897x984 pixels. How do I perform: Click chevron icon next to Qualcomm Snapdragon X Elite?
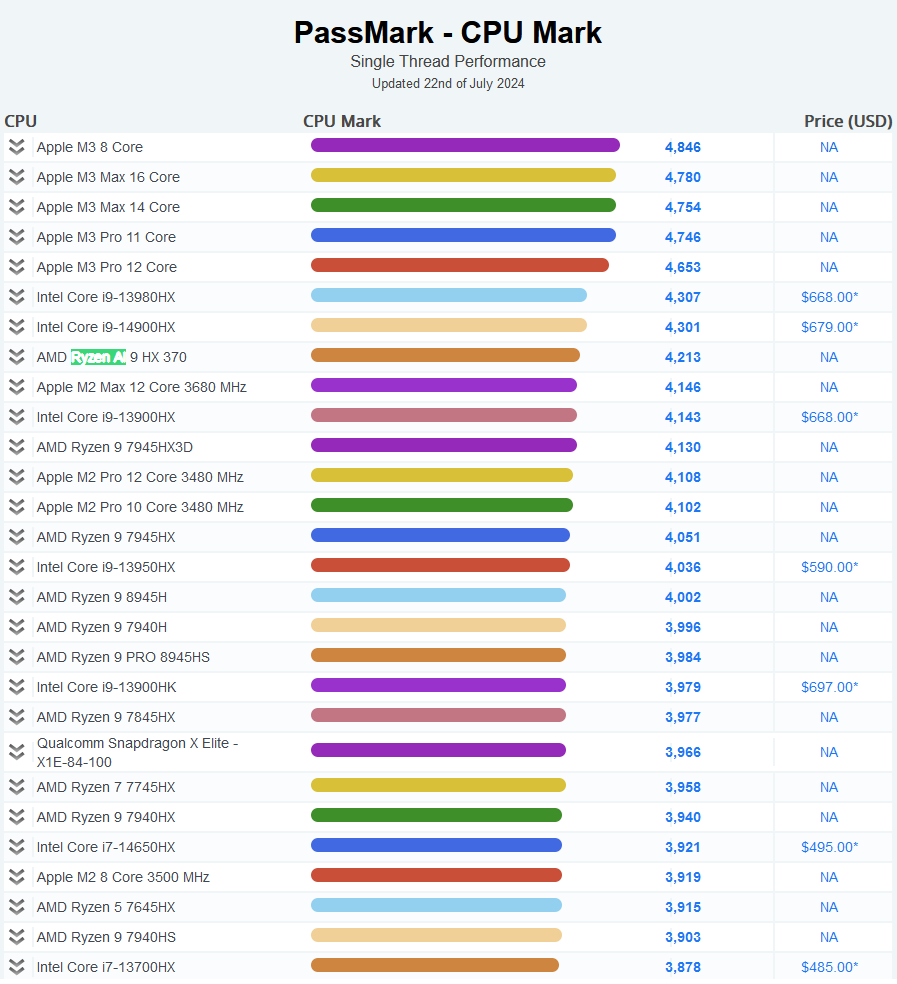[16, 752]
